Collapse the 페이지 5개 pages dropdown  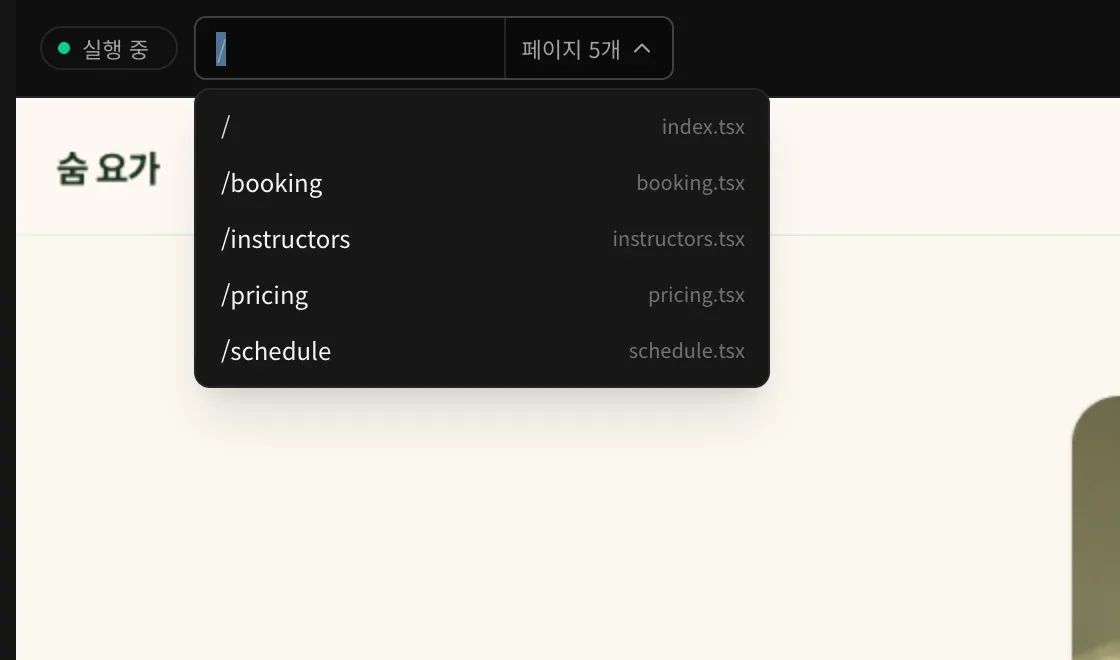pos(589,49)
